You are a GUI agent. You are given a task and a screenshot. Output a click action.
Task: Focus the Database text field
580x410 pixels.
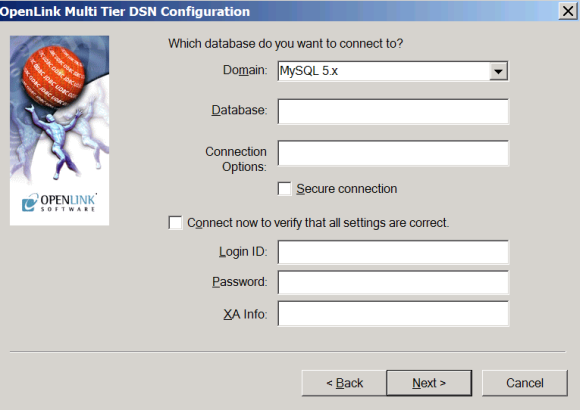[x=393, y=111]
